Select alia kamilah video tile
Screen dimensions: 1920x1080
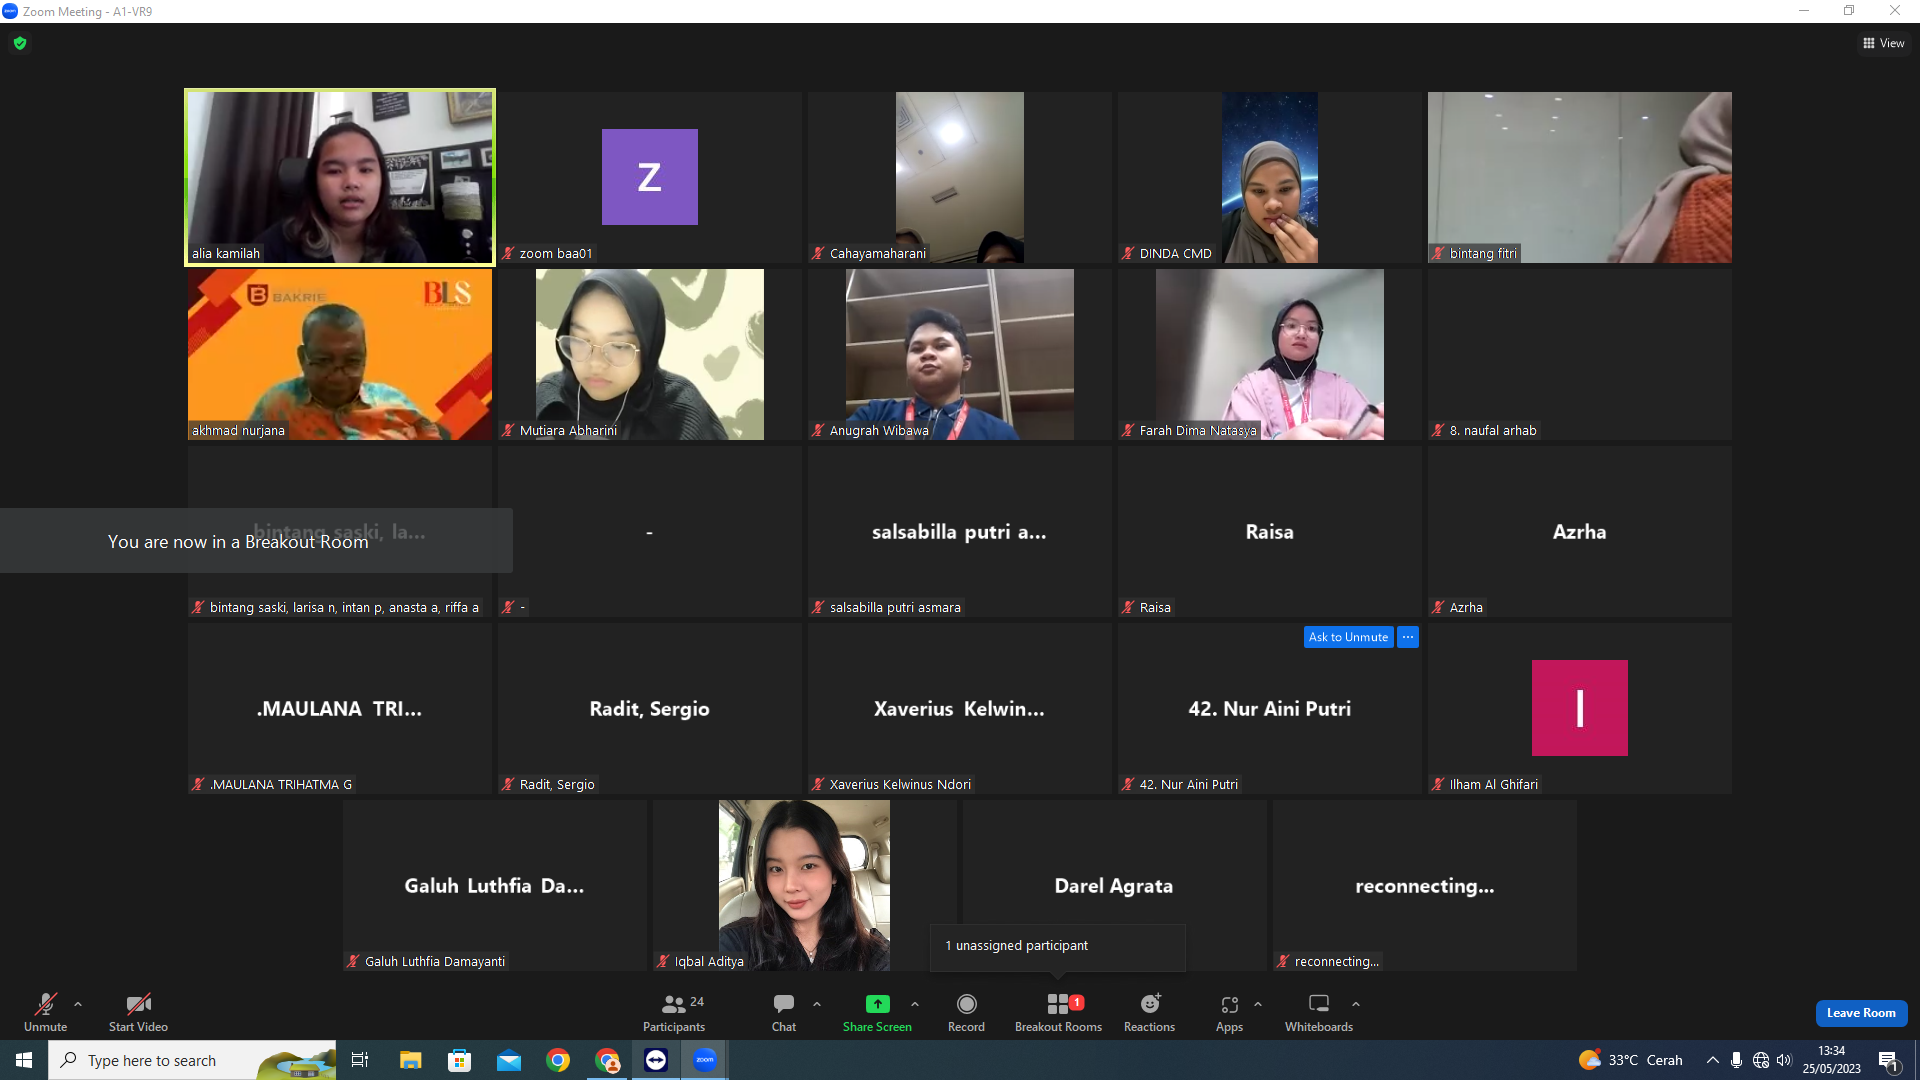click(x=340, y=177)
